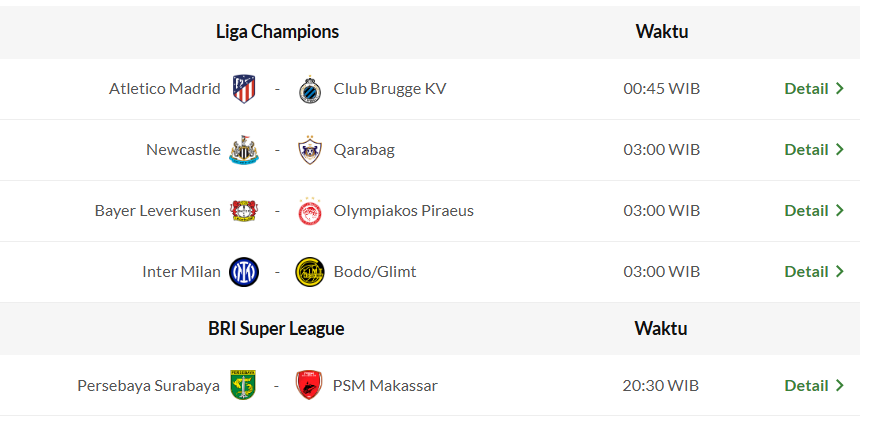Click the BRI Super League header
This screenshot has height=421, width=872.
coord(276,328)
